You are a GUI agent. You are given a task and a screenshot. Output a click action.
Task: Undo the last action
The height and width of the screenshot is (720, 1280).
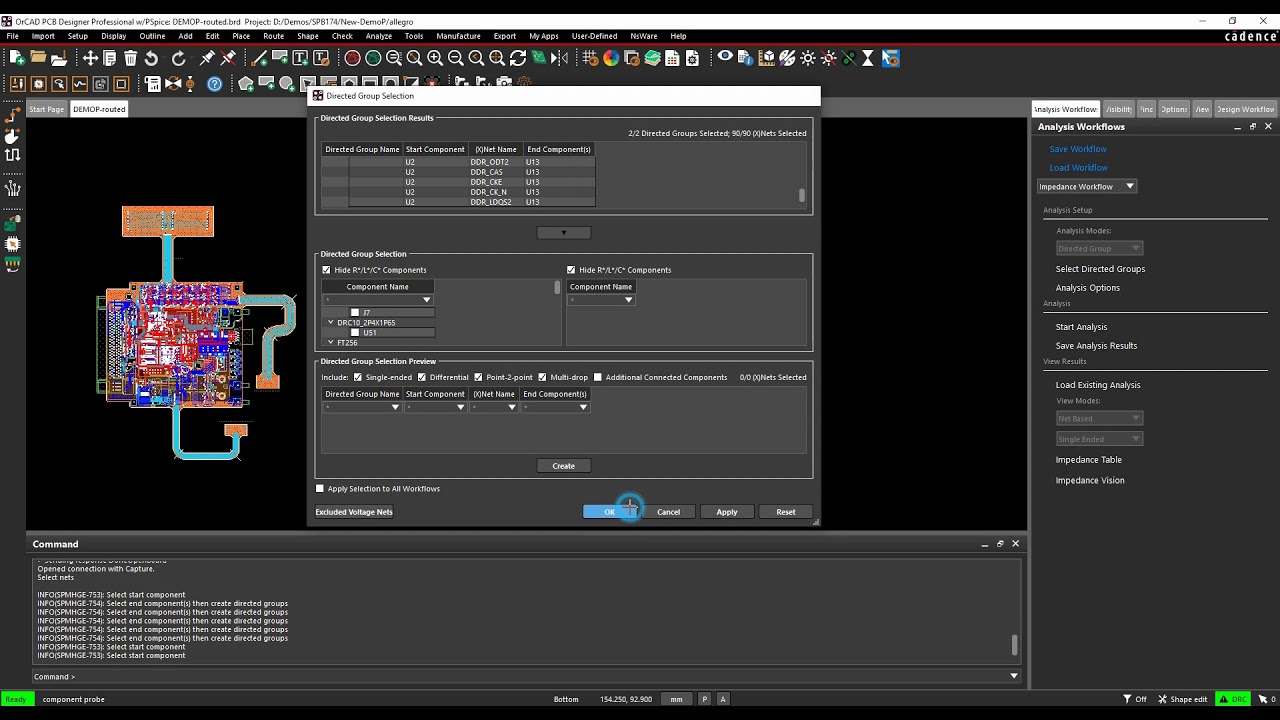click(151, 59)
